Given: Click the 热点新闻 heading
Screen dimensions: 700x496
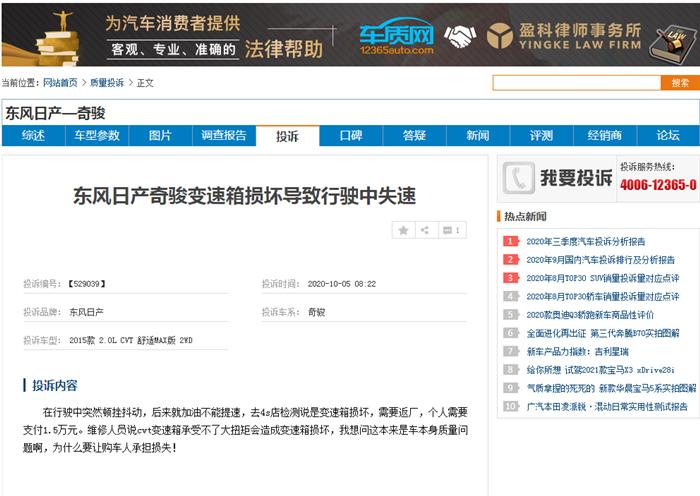Looking at the screenshot, I should [x=525, y=217].
